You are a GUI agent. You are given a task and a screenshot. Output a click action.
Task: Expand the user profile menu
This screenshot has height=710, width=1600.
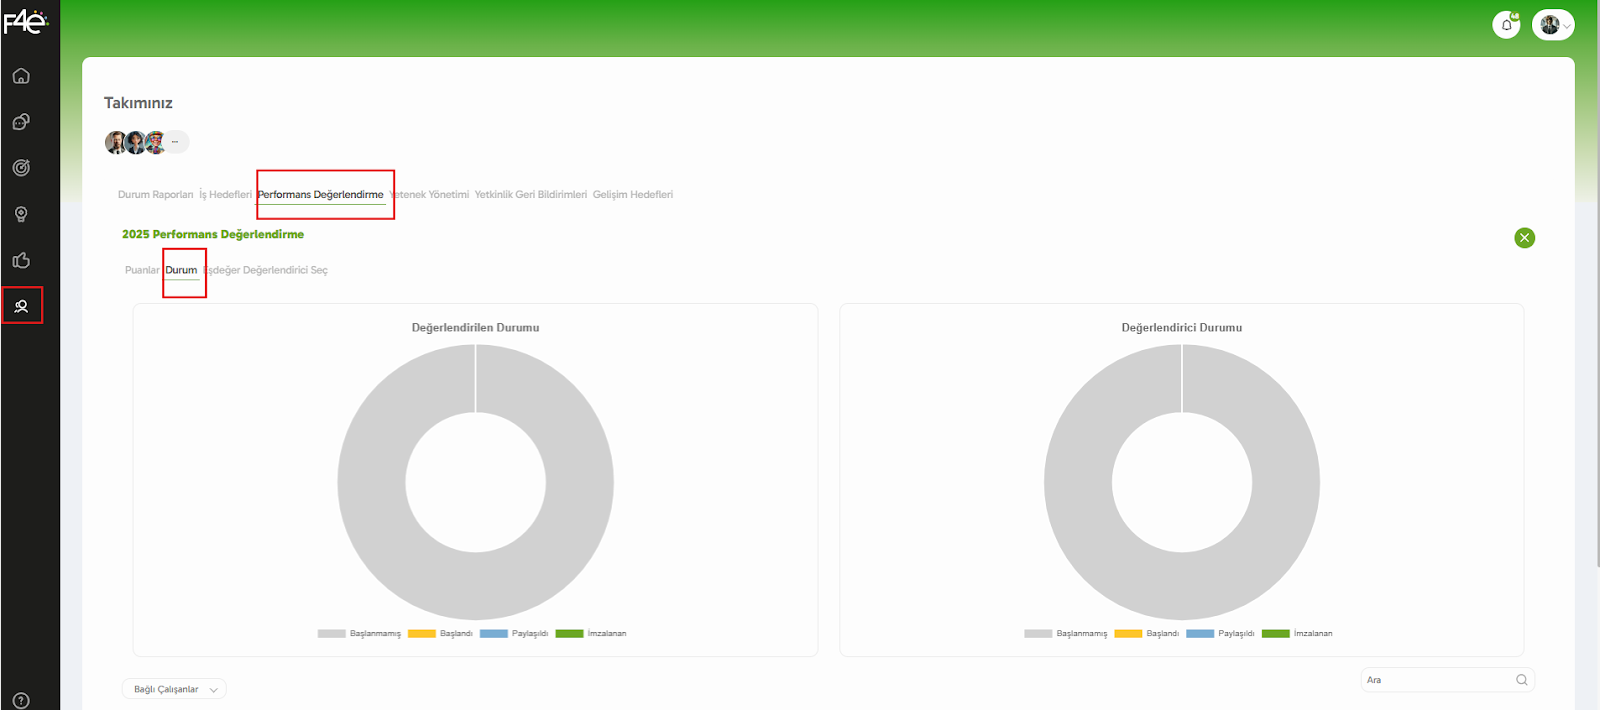1553,25
